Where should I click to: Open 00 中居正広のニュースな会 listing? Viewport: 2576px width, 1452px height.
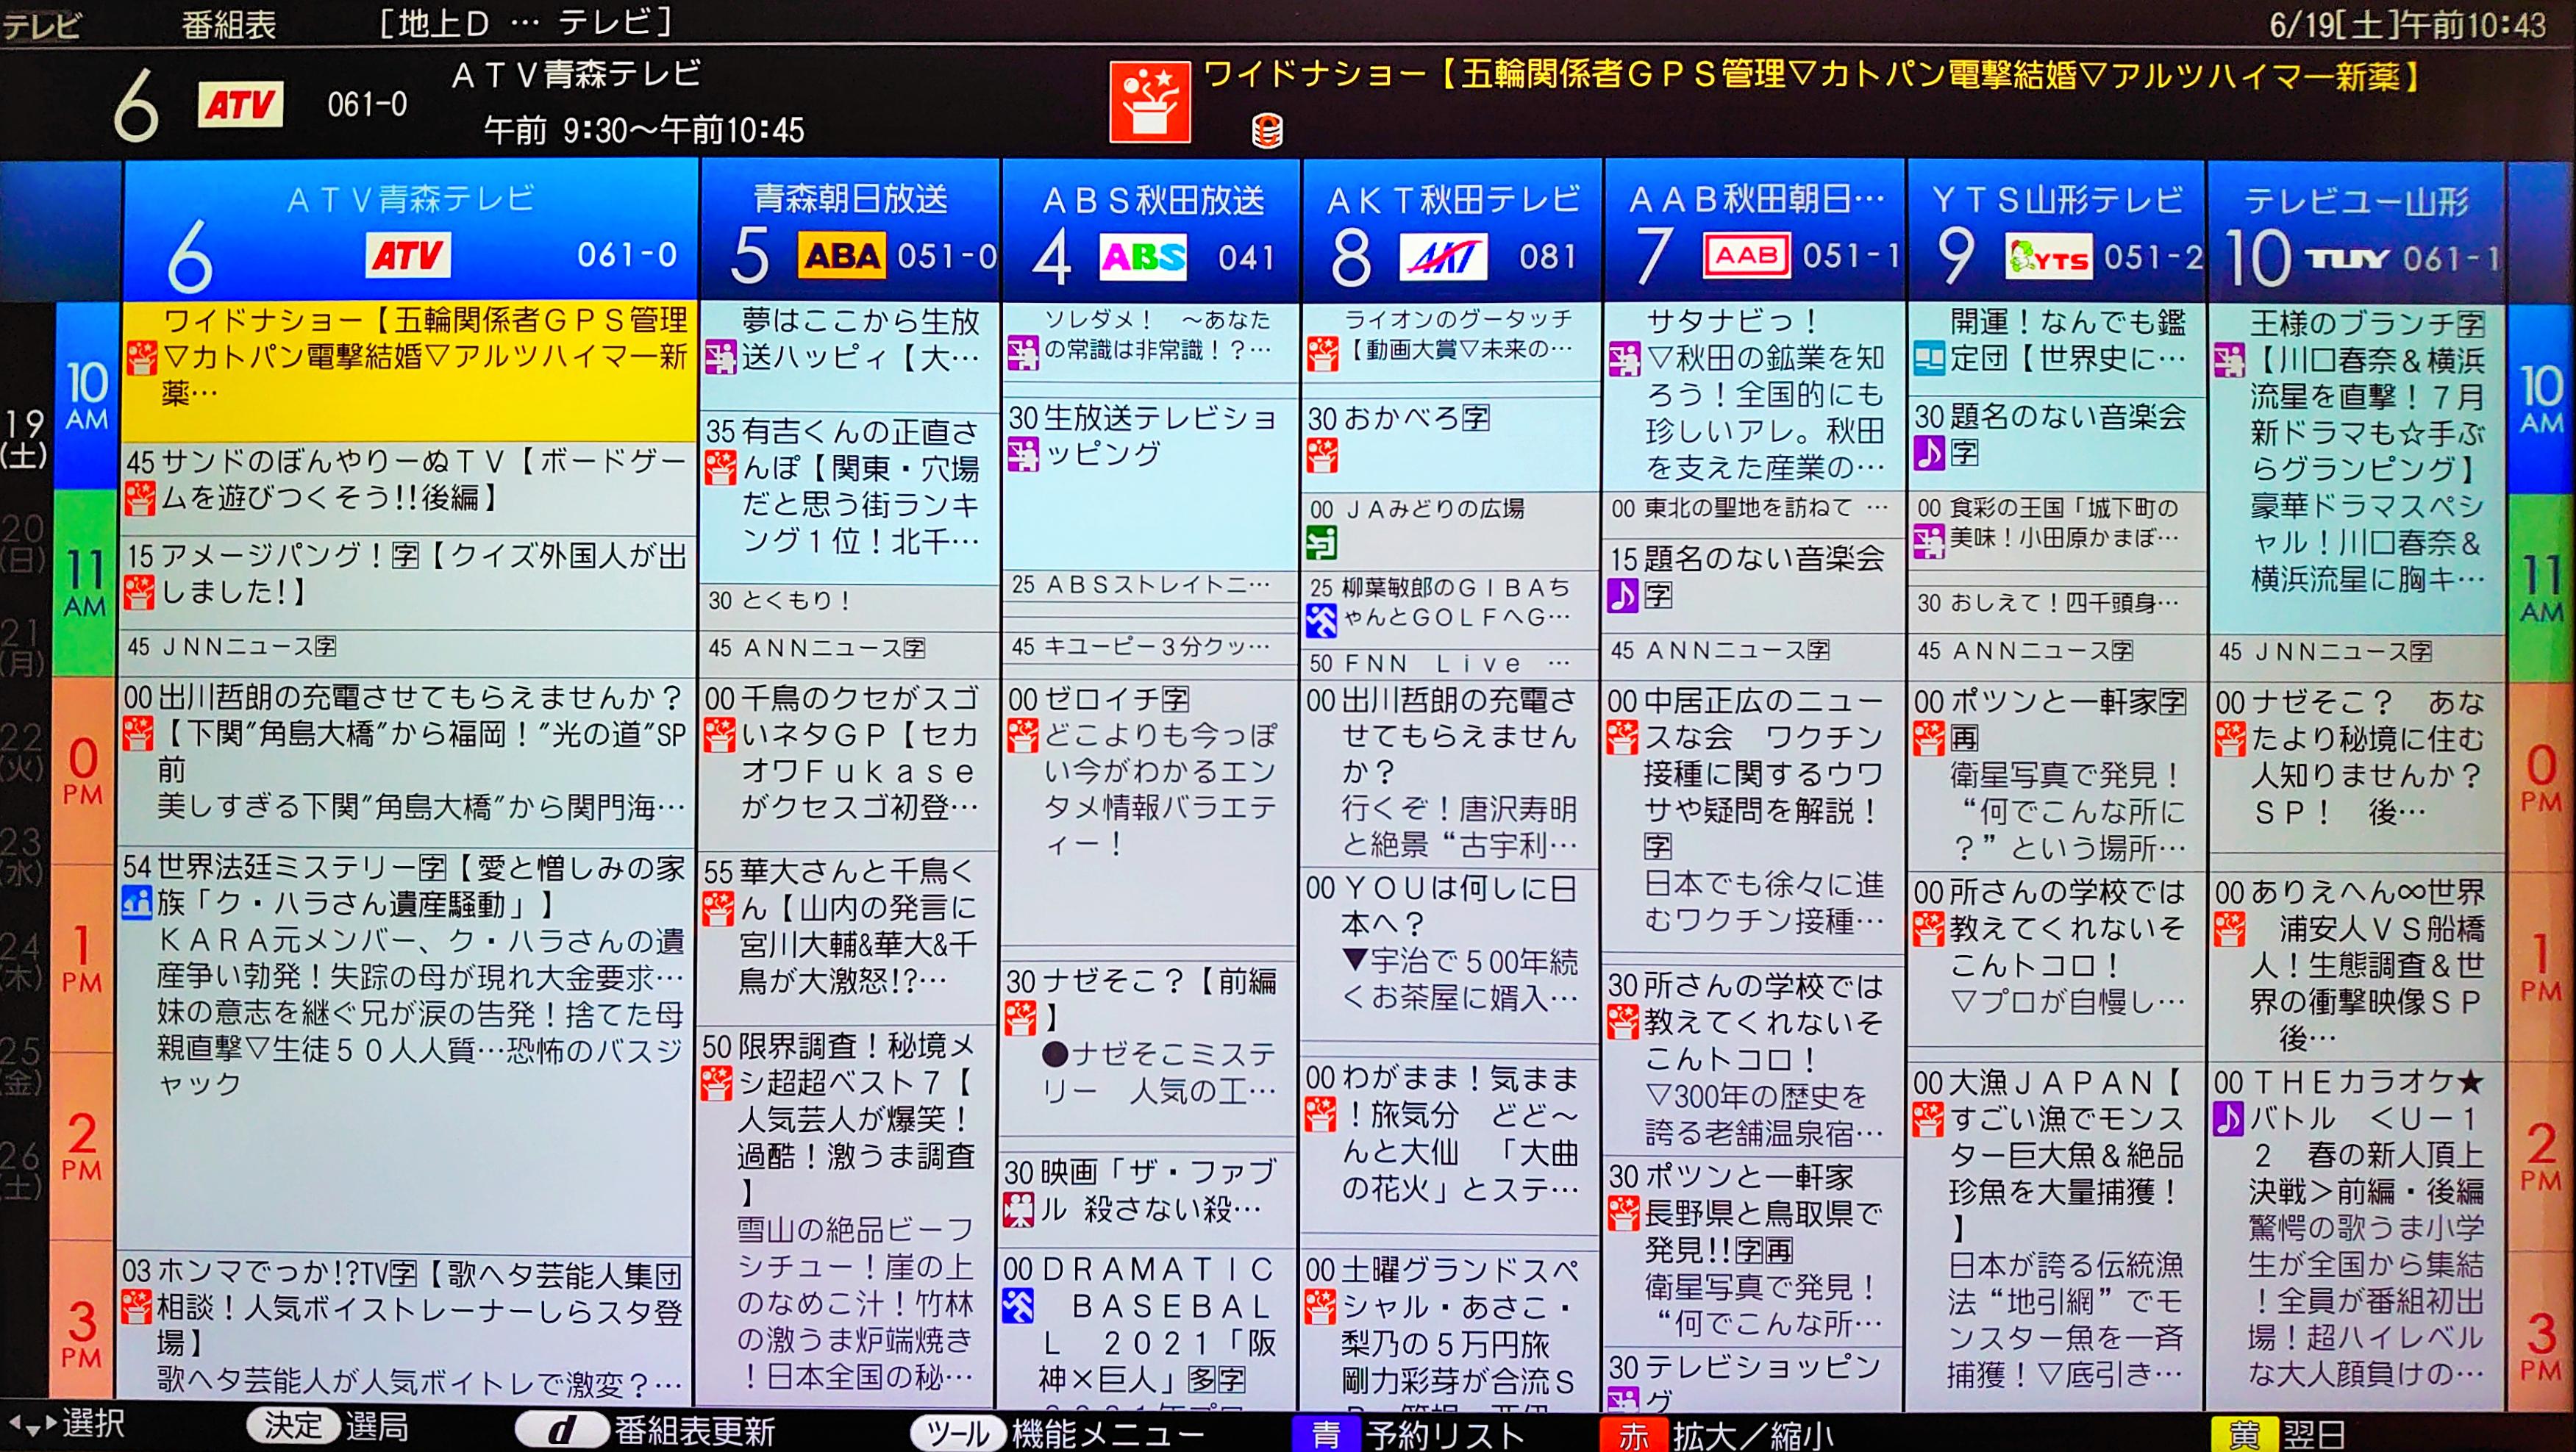tap(1753, 817)
